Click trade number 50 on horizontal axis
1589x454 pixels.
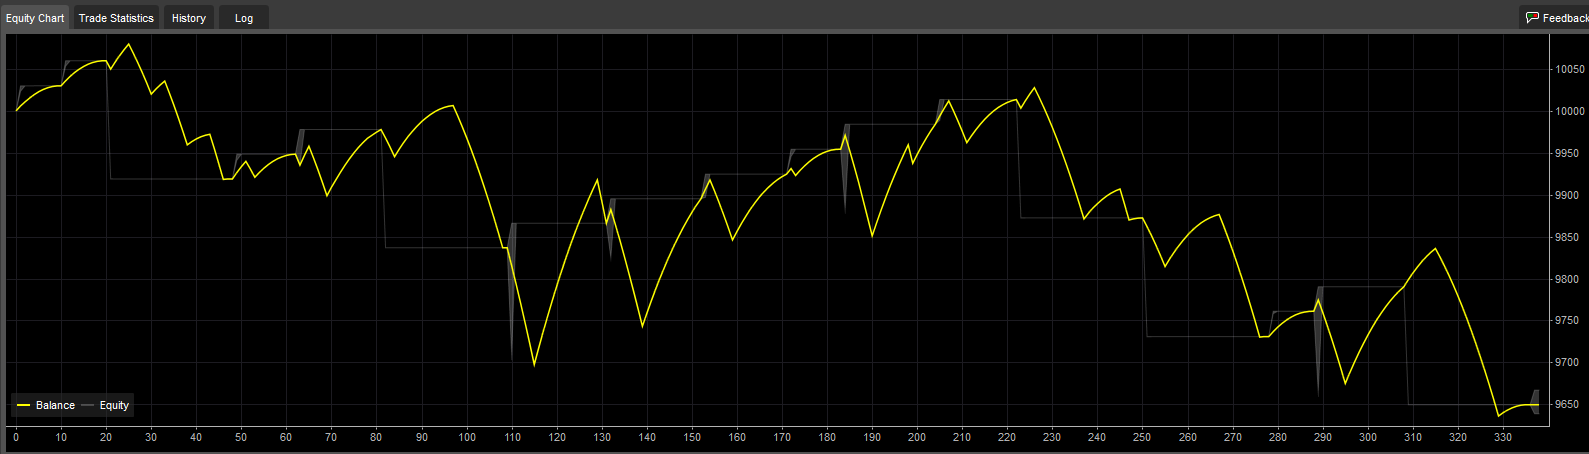coord(241,437)
